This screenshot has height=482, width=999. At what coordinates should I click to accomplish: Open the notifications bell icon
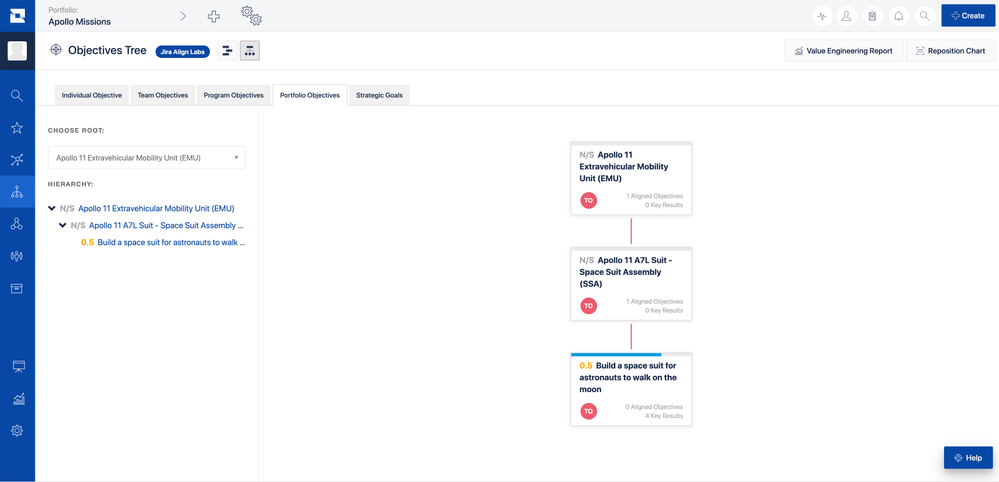tap(899, 16)
